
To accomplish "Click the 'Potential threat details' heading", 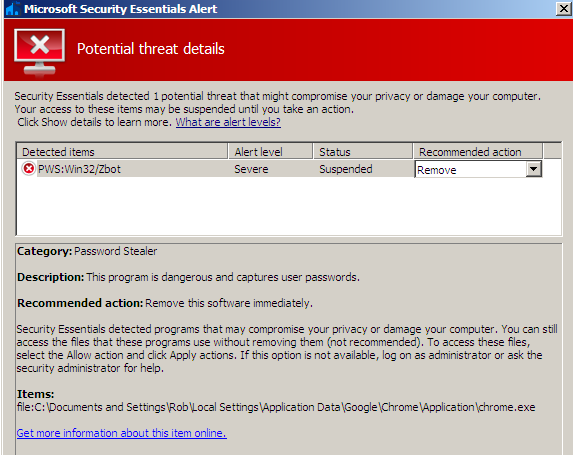I will [x=151, y=49].
